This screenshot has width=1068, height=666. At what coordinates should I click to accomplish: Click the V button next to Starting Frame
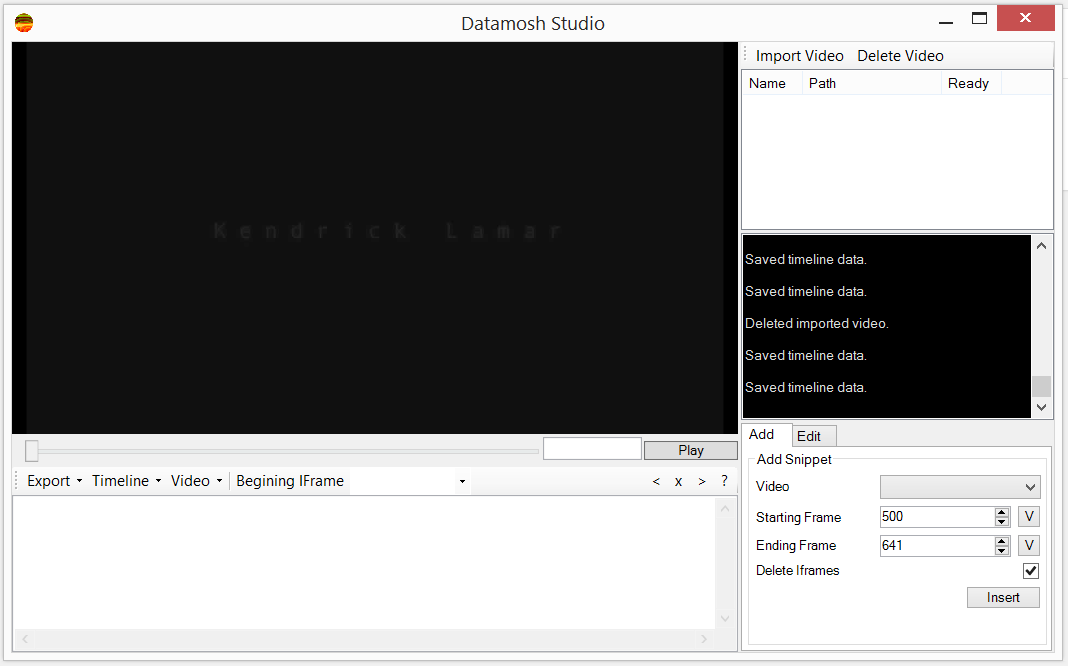tap(1029, 517)
